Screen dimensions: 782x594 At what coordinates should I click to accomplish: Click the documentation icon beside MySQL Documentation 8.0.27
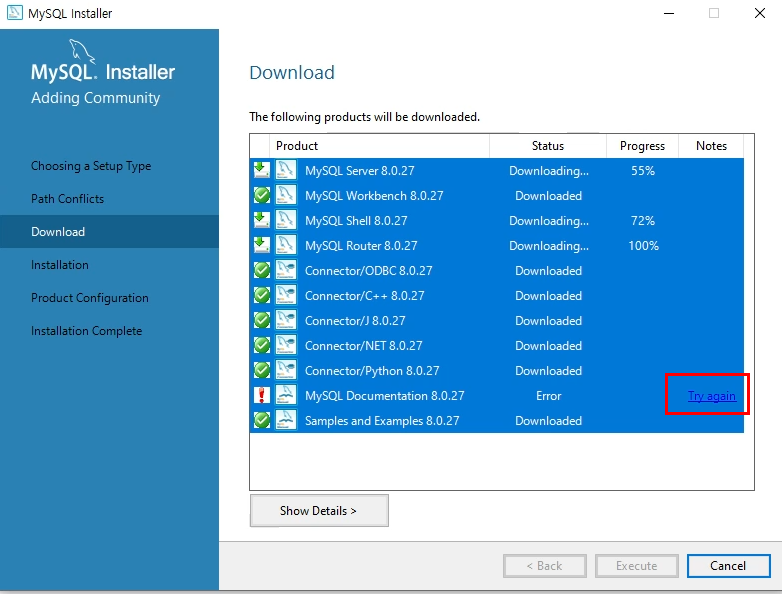pyautogui.click(x=286, y=395)
